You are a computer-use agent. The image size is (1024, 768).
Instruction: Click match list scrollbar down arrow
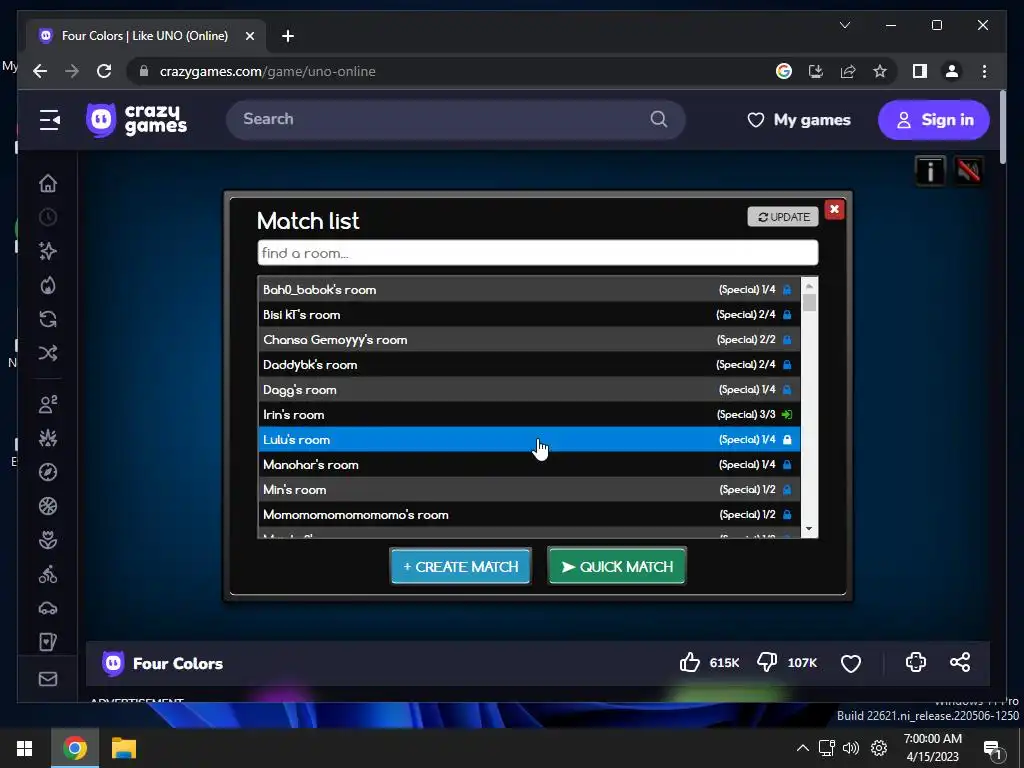[809, 529]
